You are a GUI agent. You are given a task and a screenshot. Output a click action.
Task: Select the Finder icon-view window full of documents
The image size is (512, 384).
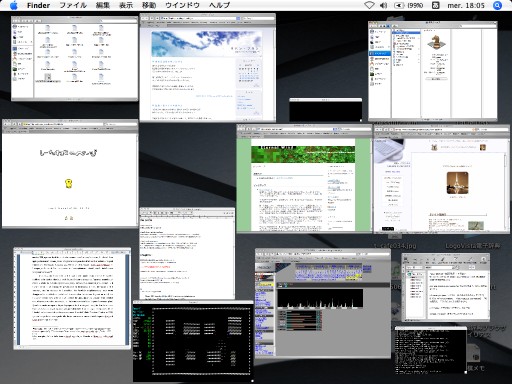[74, 58]
